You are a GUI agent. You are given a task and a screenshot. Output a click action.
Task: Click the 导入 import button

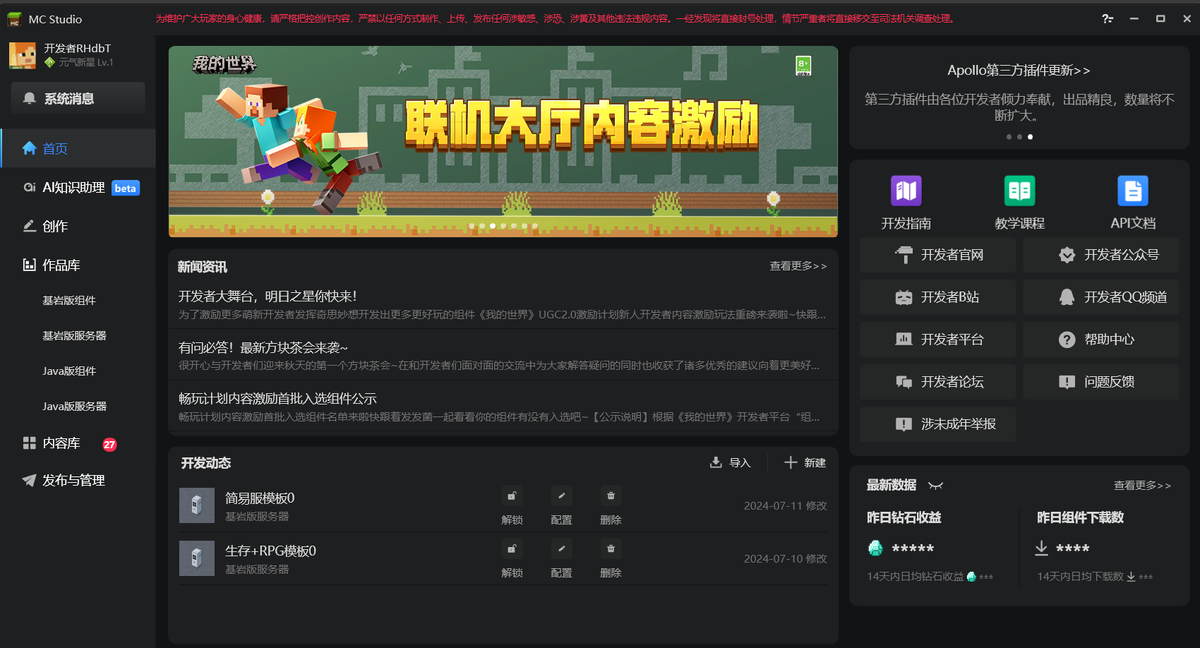click(x=730, y=462)
